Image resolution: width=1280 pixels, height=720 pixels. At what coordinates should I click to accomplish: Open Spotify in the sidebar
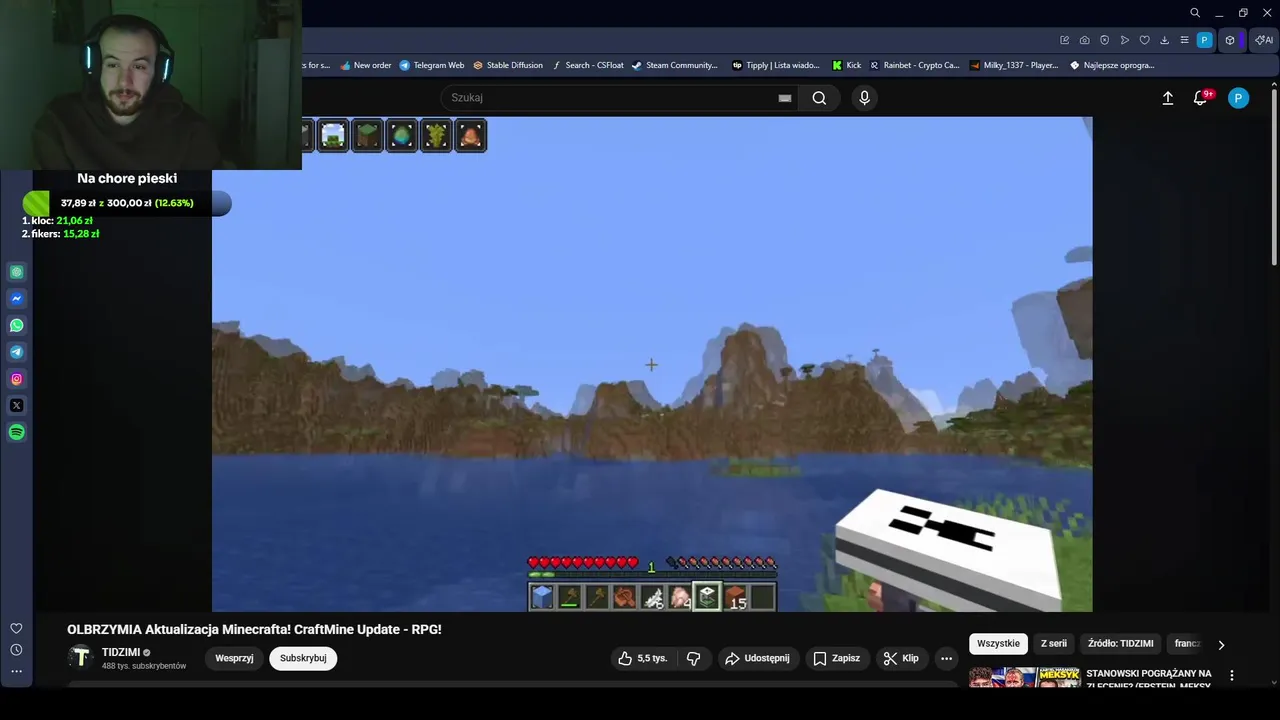tap(17, 432)
